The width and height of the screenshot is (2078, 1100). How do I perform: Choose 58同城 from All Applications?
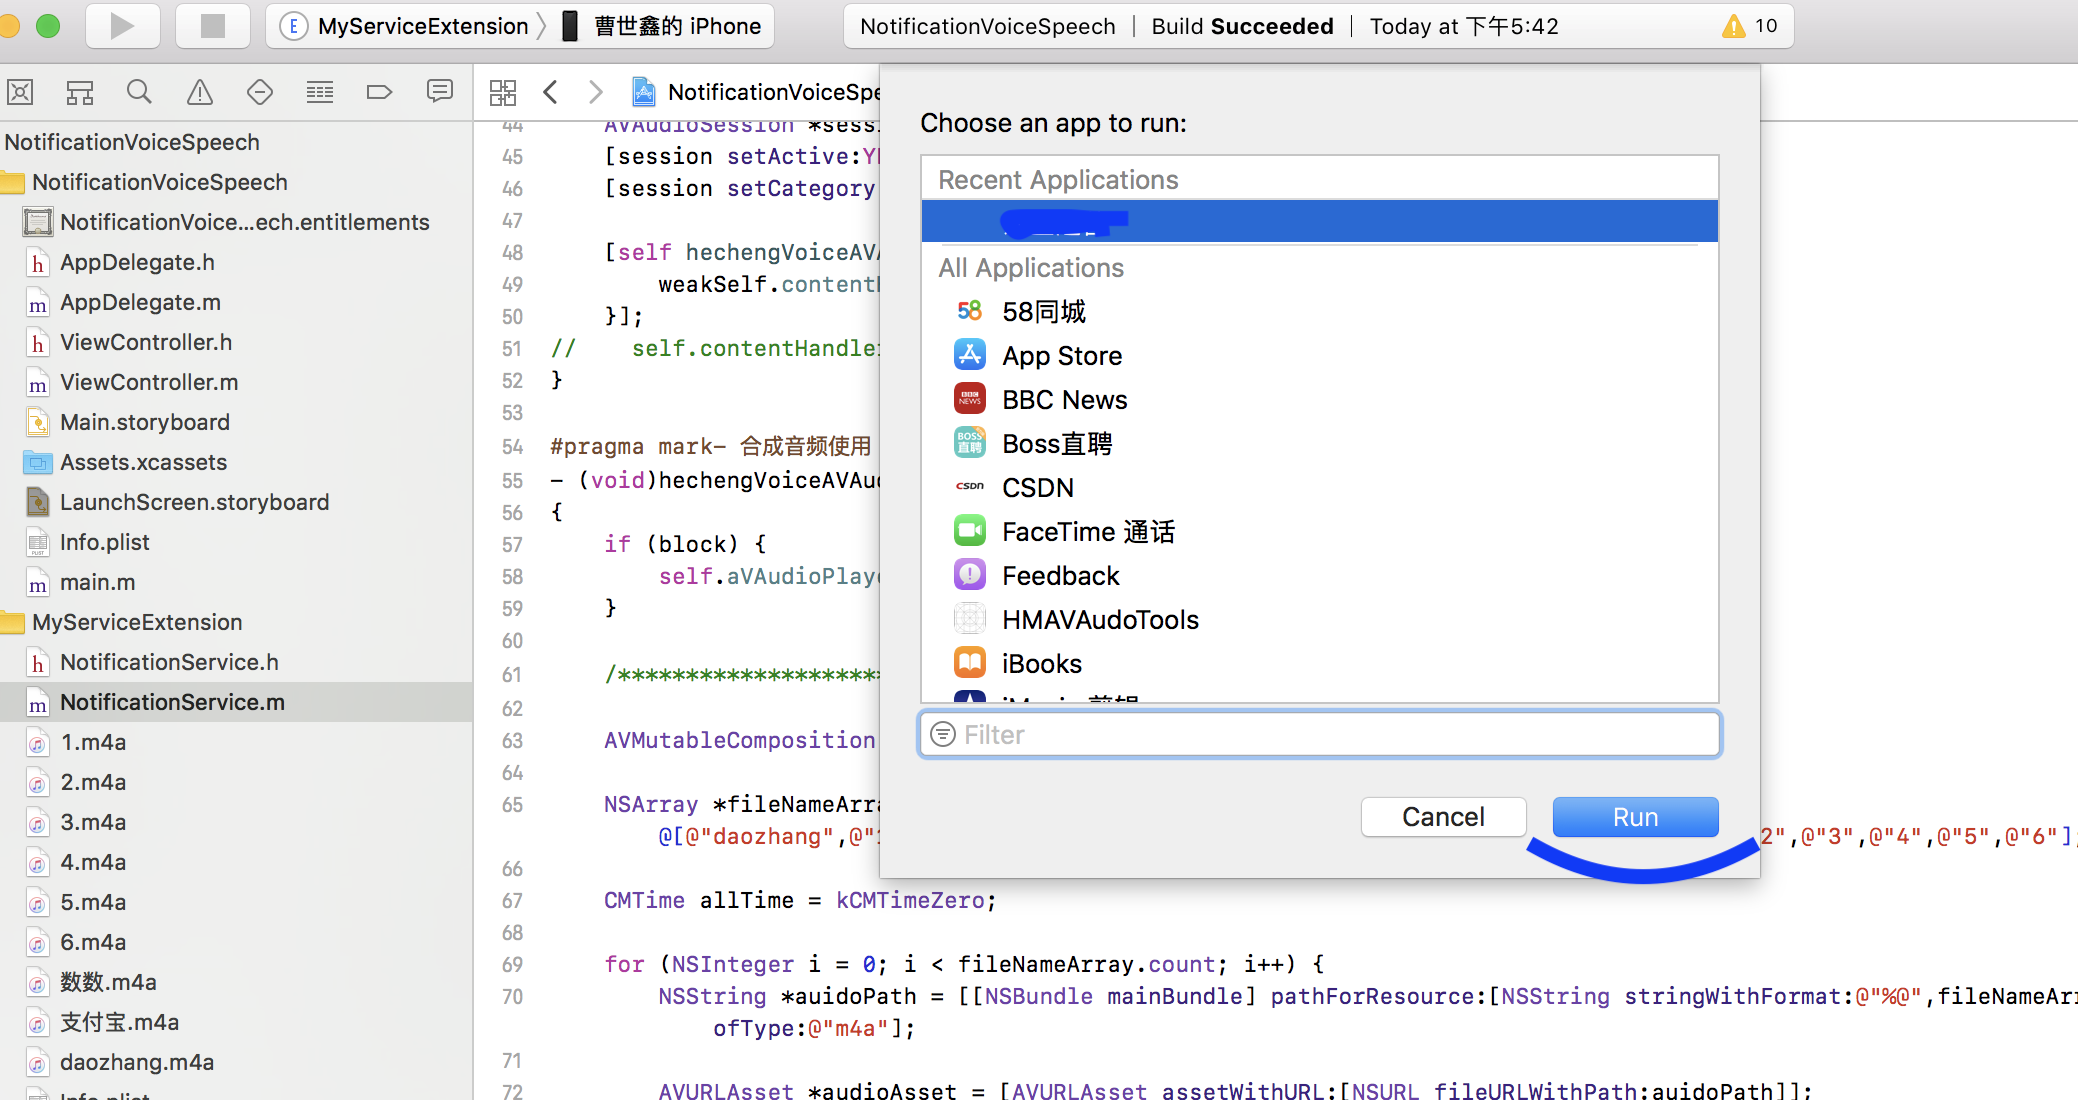1319,312
